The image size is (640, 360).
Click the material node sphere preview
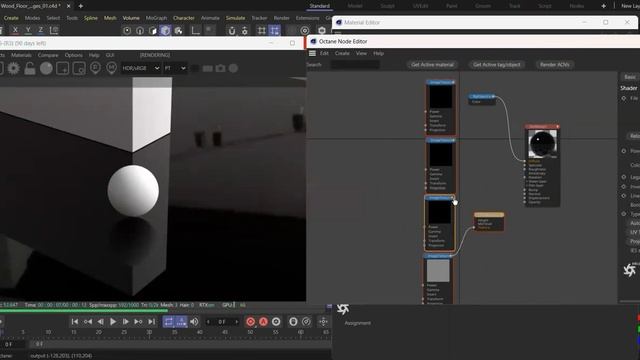(542, 144)
